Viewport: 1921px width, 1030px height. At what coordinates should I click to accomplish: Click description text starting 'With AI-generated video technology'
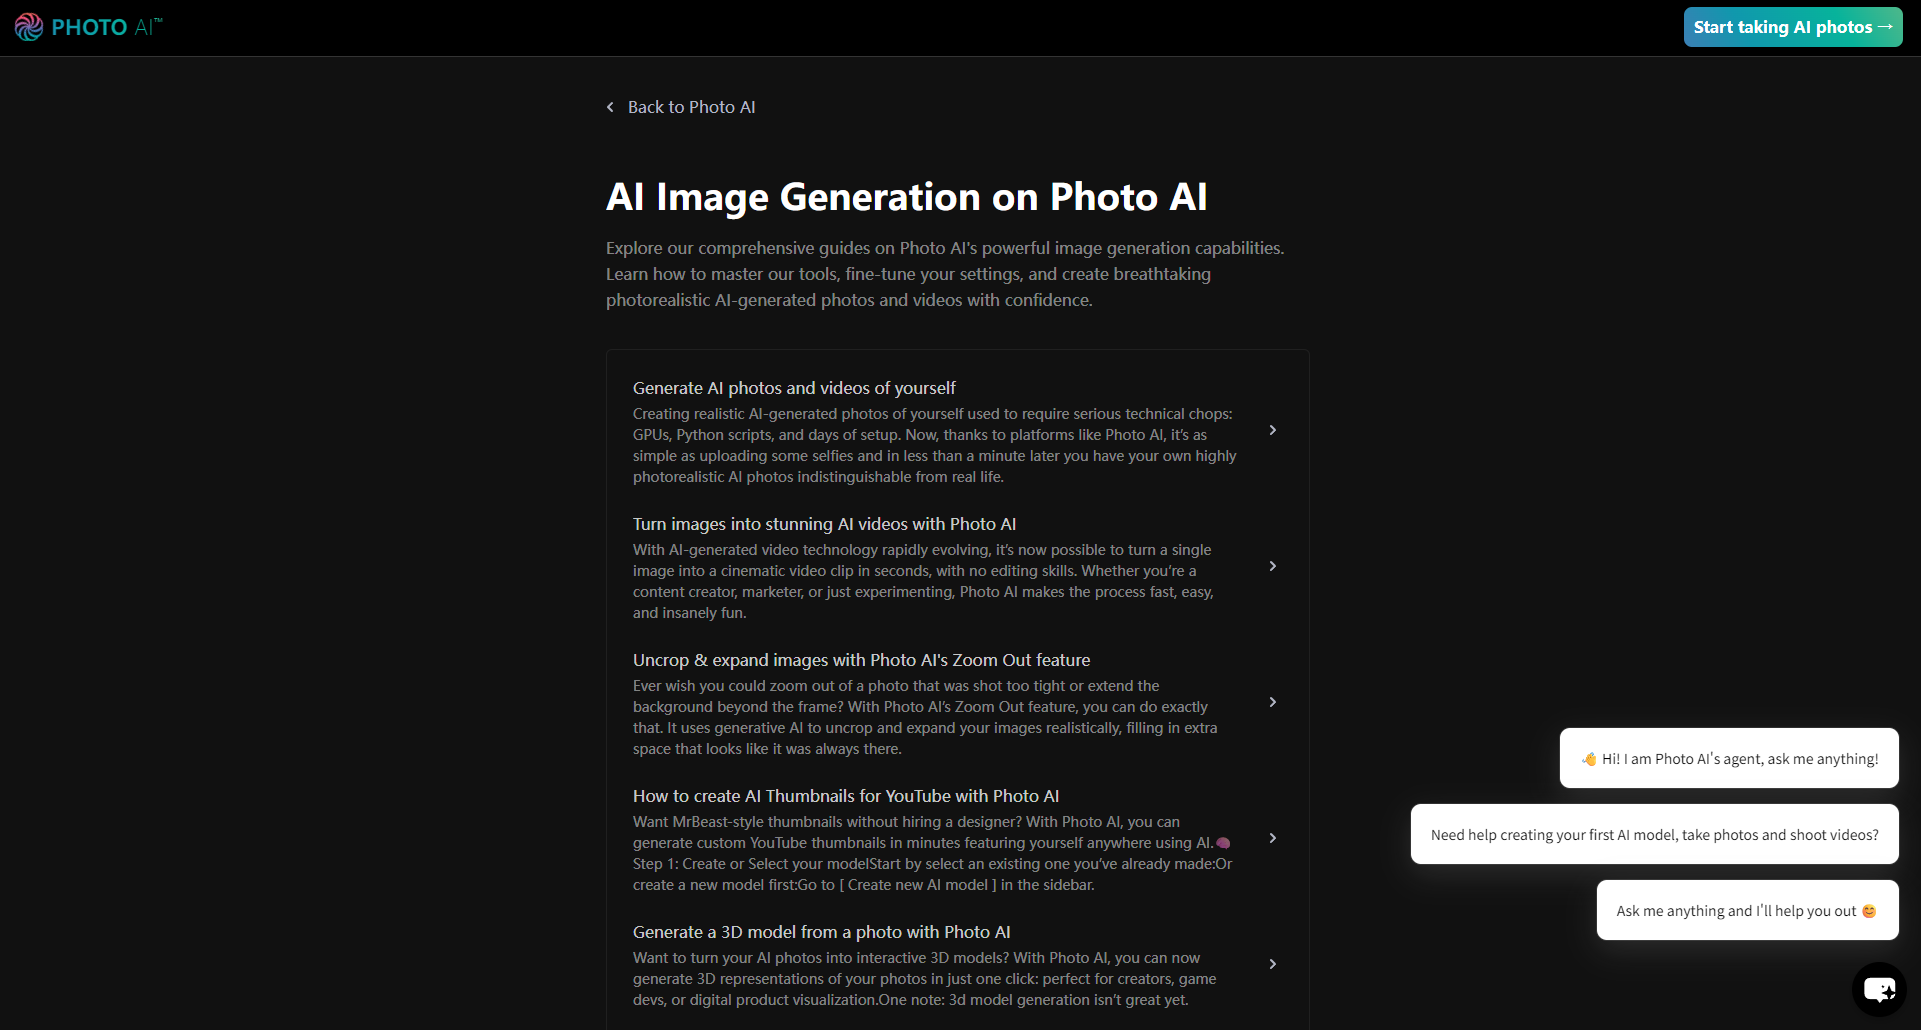point(923,581)
